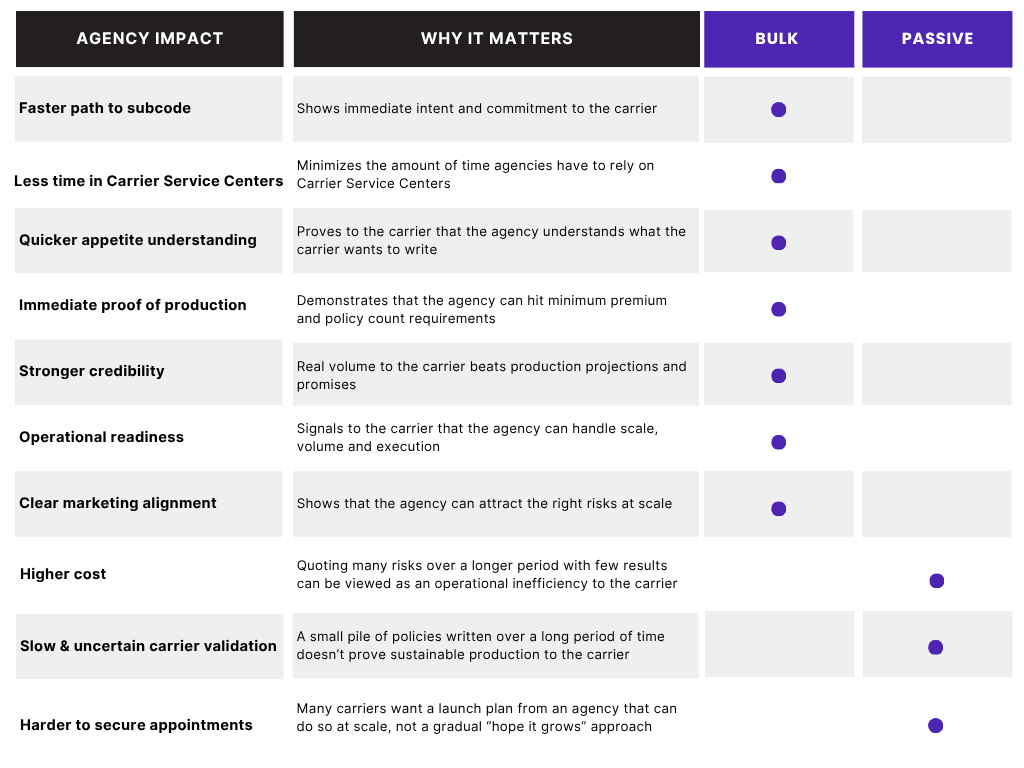This screenshot has width=1024, height=768.
Task: Click the Passive dot for Harder to secure appointments
Action: (935, 725)
